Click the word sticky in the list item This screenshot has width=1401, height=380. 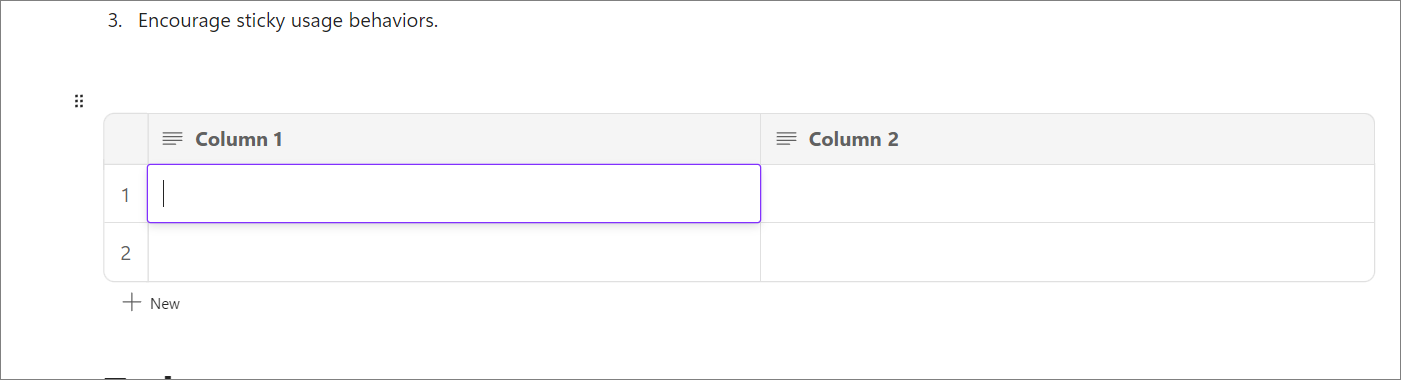click(261, 21)
